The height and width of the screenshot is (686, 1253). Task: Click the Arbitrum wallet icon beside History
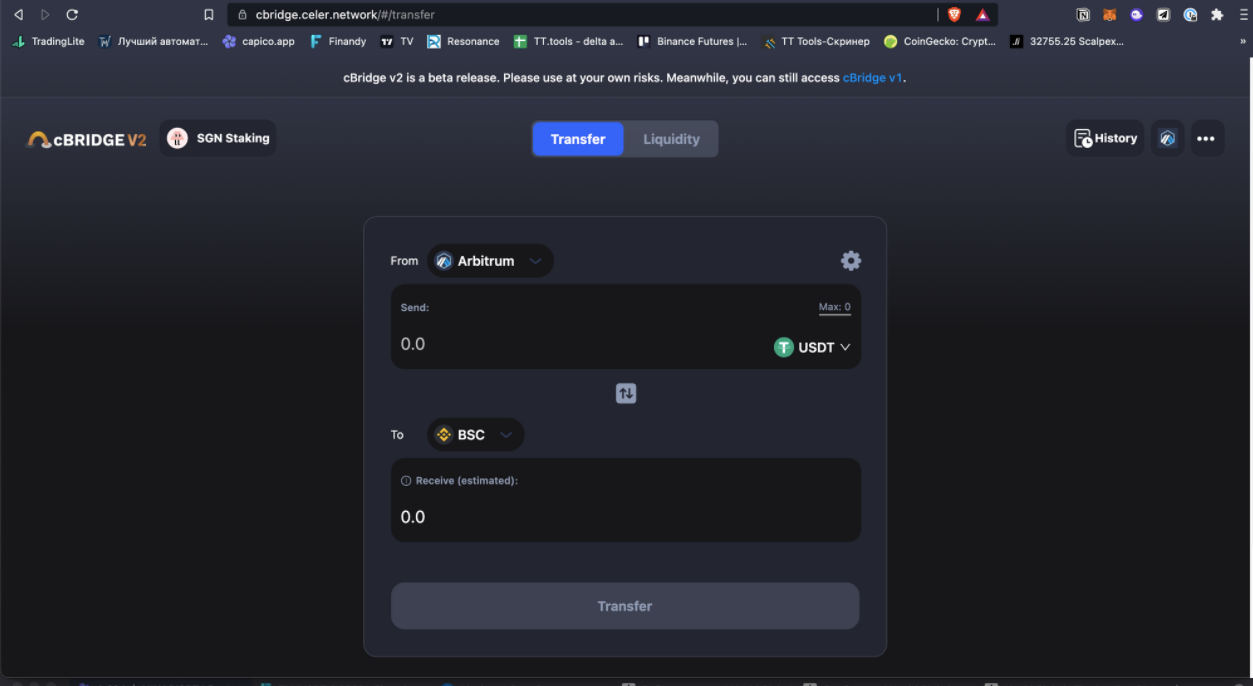1167,138
